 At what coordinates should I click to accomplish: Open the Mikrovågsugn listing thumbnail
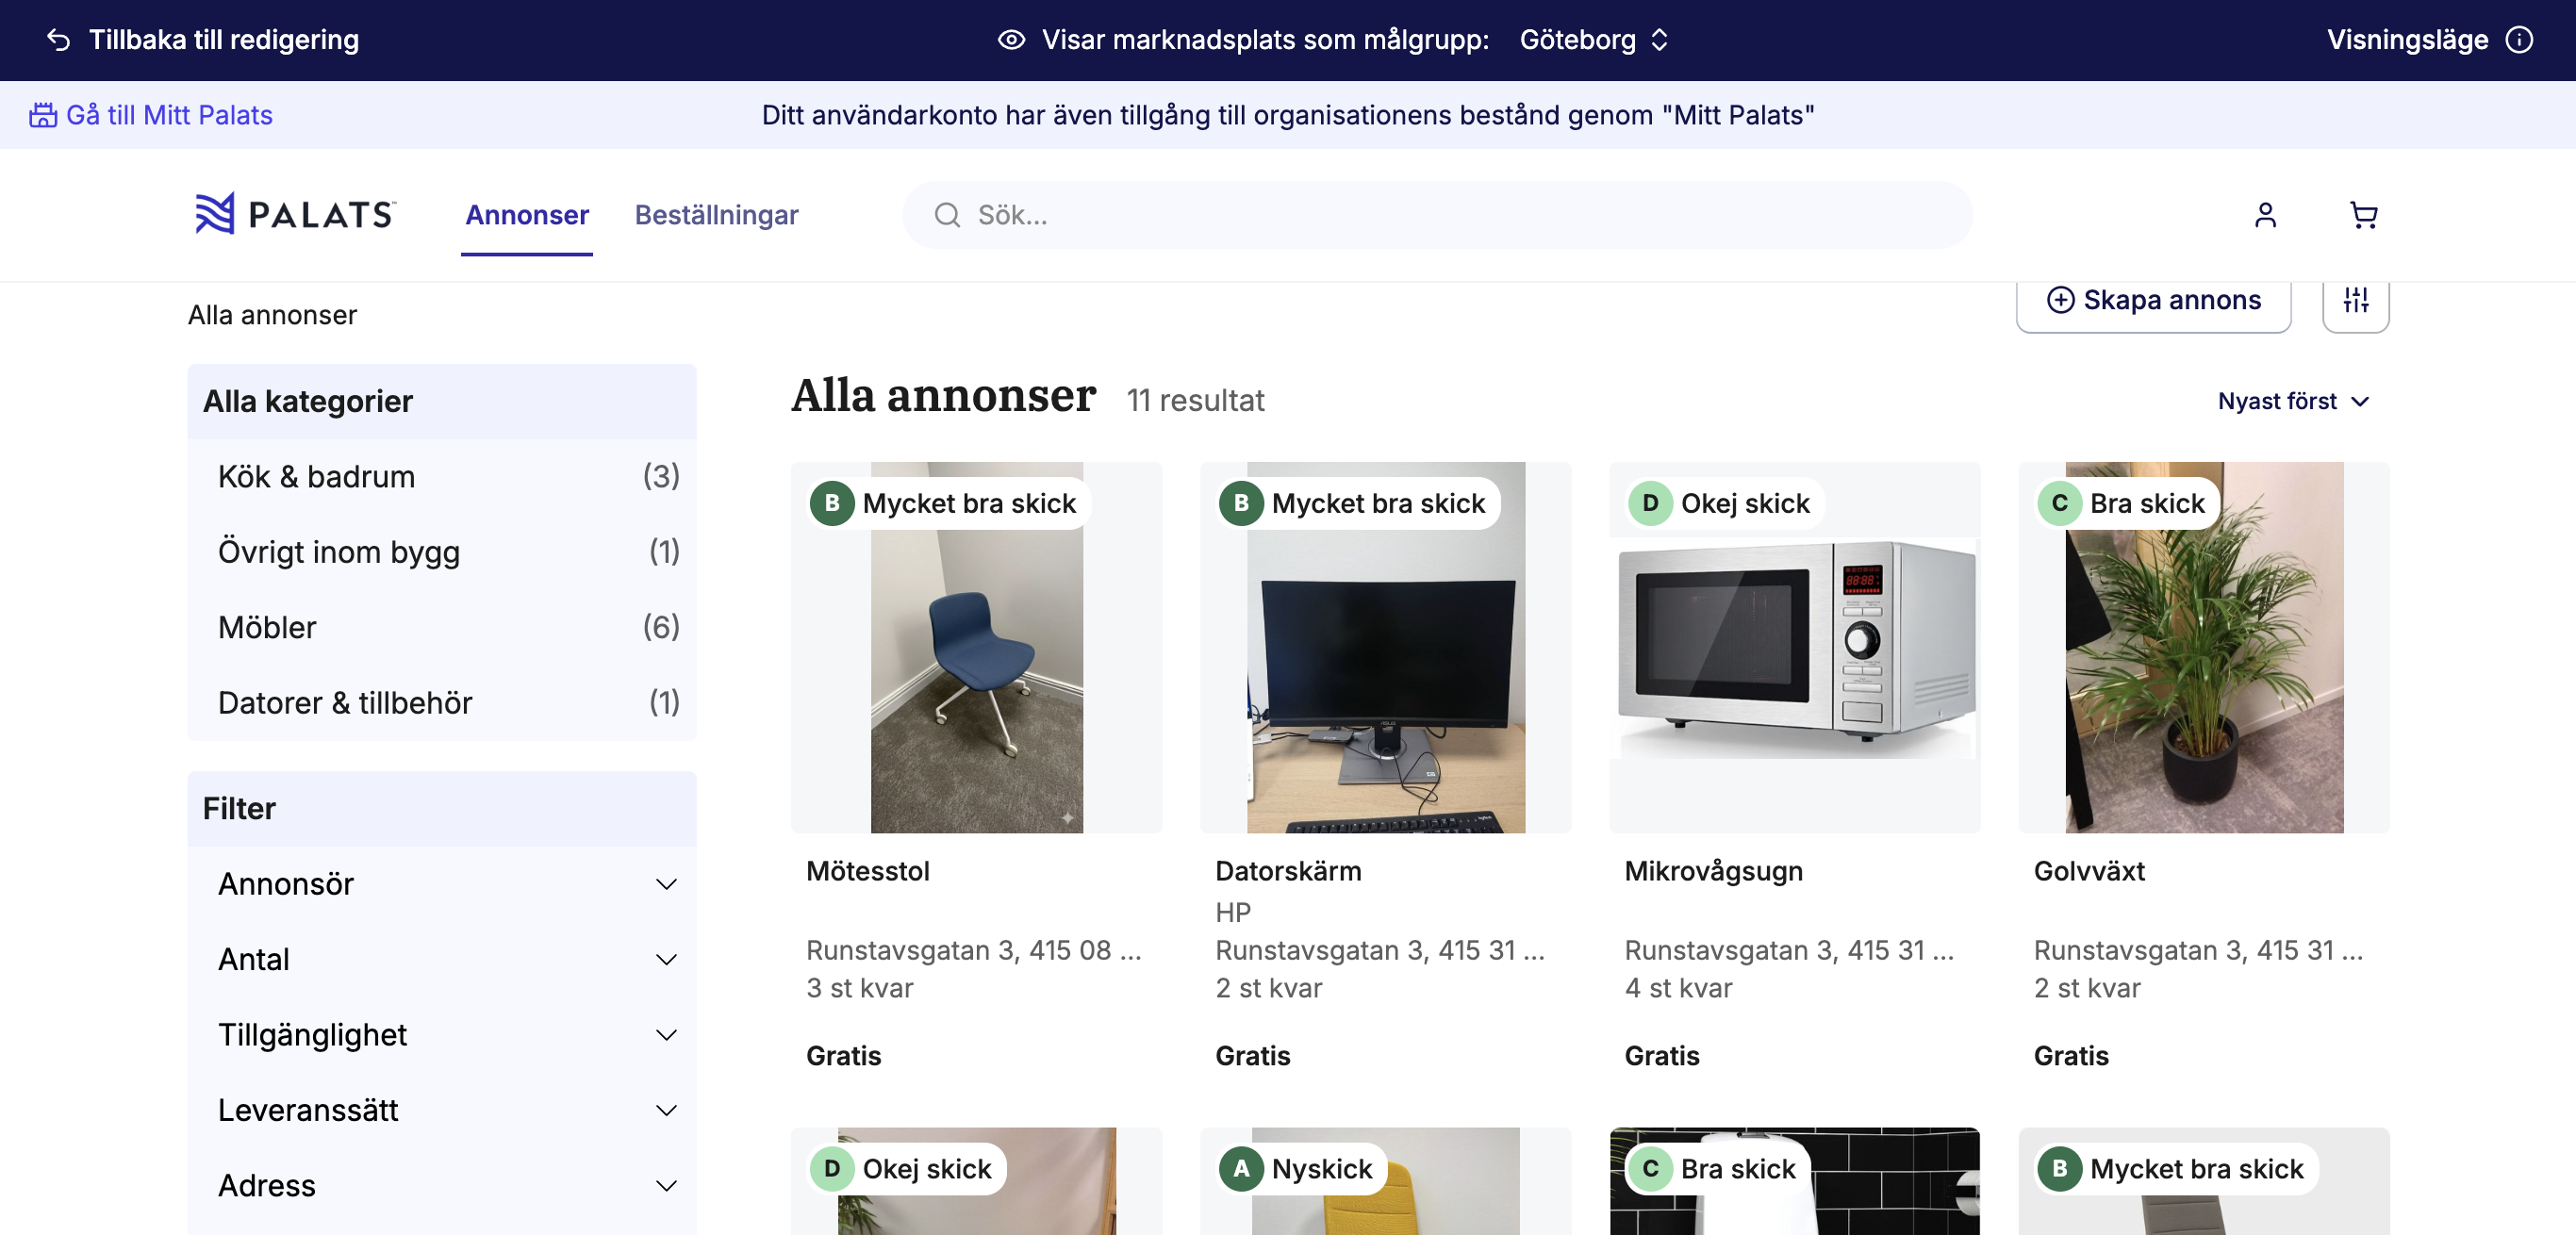[x=1794, y=647]
